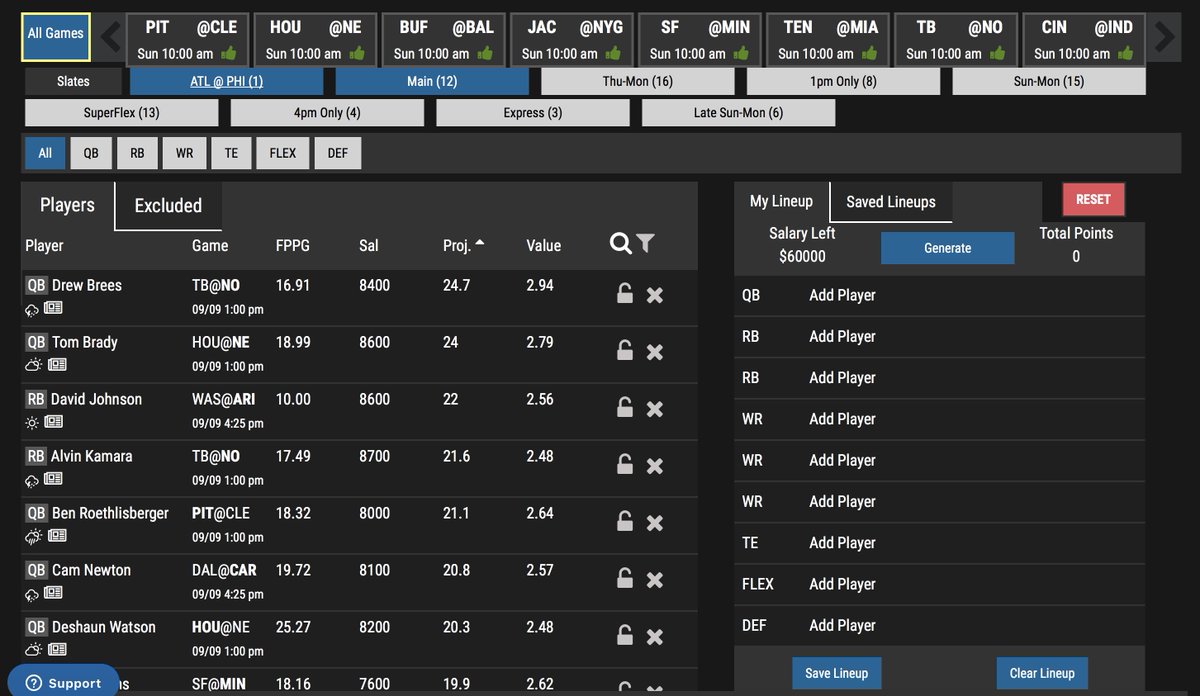This screenshot has height=696, width=1200.
Task: Filter players by the FLEX position
Action: 283,153
